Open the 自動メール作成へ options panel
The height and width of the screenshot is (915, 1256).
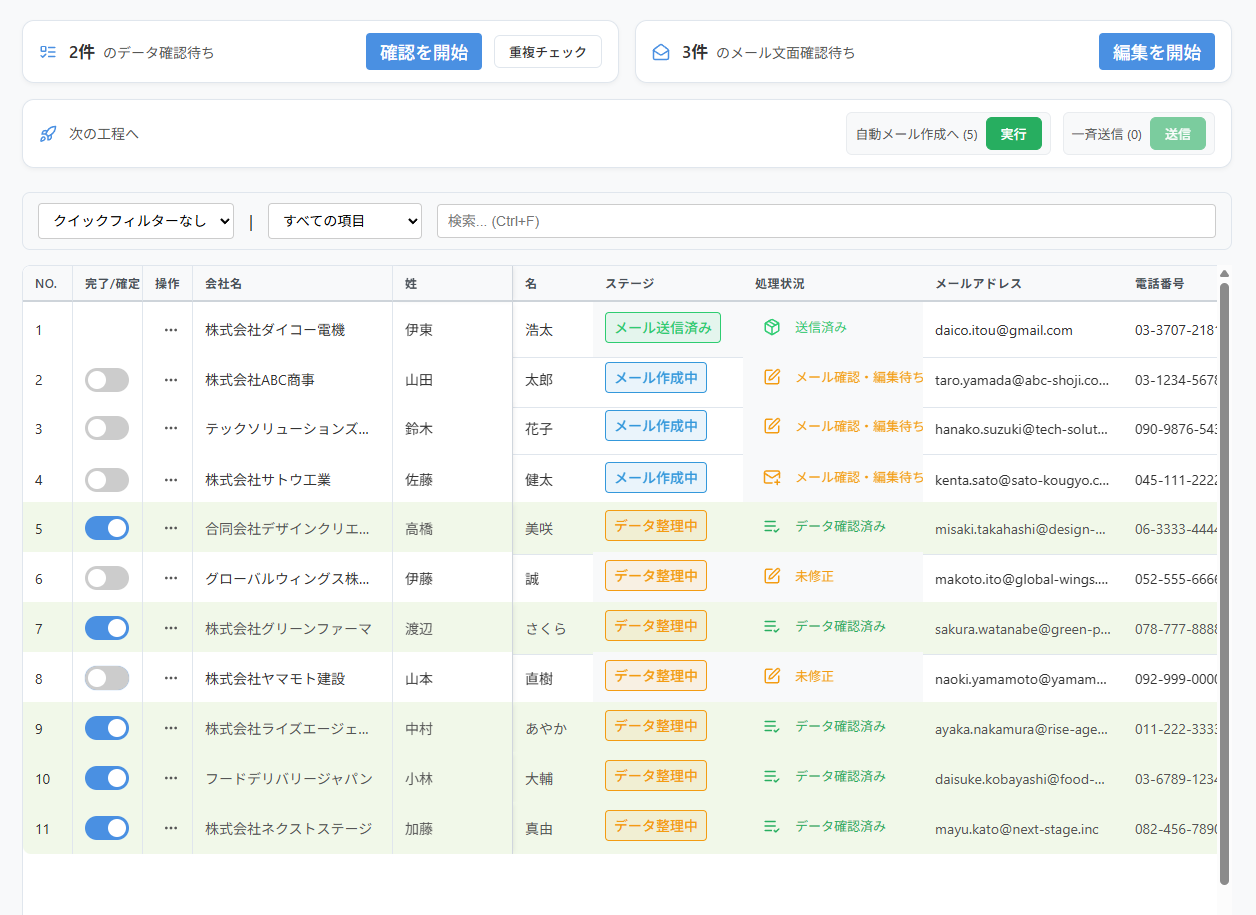(912, 133)
